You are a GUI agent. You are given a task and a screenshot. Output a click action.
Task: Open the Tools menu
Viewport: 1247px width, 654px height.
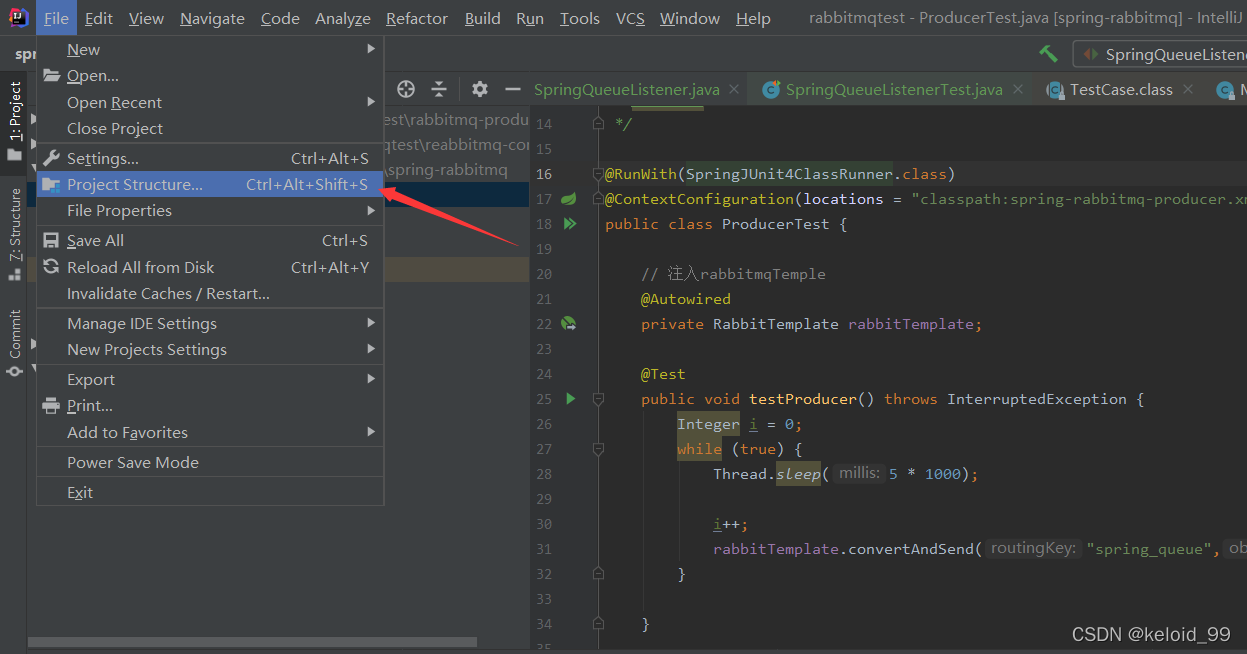pyautogui.click(x=580, y=18)
